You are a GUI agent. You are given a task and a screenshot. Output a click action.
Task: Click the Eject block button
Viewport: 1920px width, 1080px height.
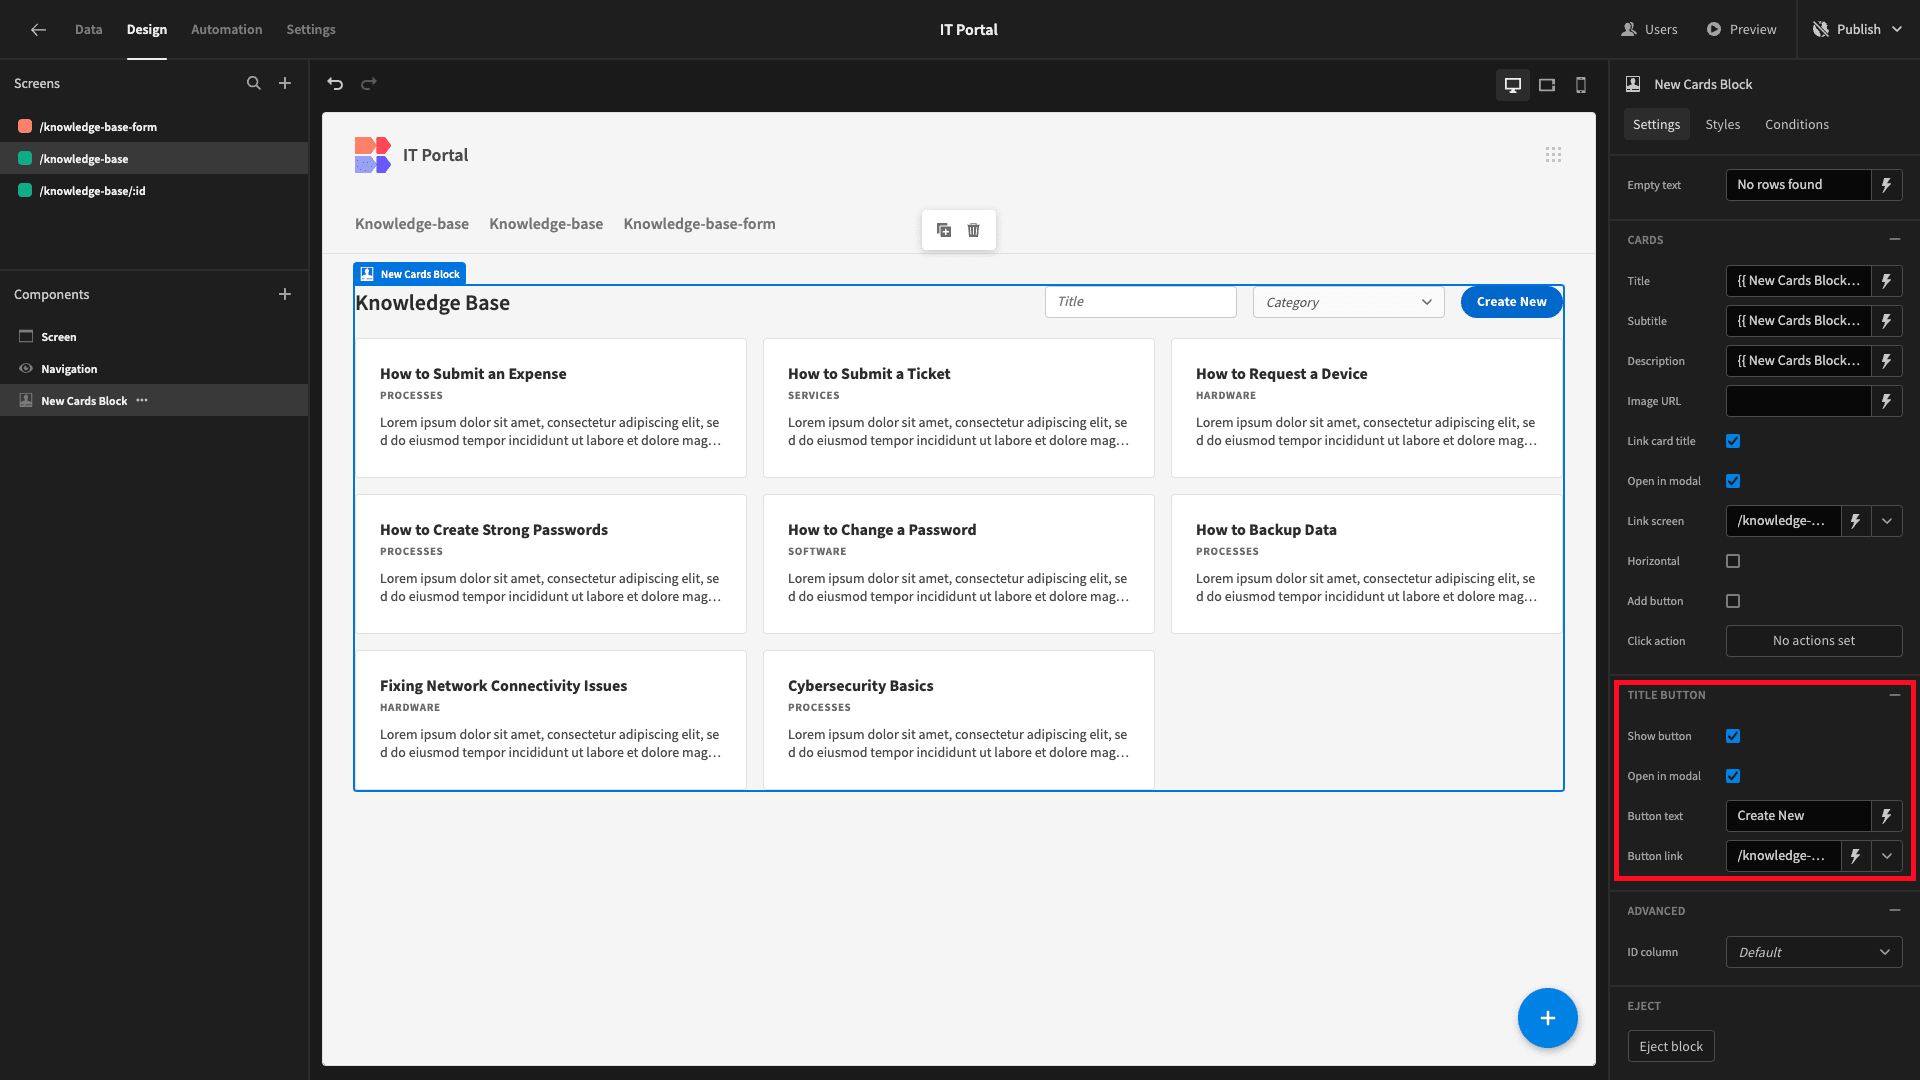(x=1671, y=1047)
